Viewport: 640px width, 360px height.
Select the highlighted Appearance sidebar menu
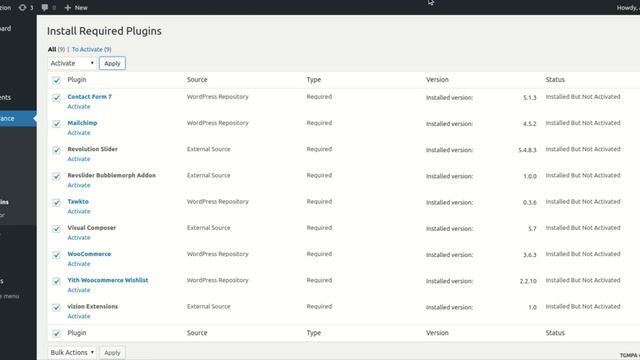click(x=18, y=118)
